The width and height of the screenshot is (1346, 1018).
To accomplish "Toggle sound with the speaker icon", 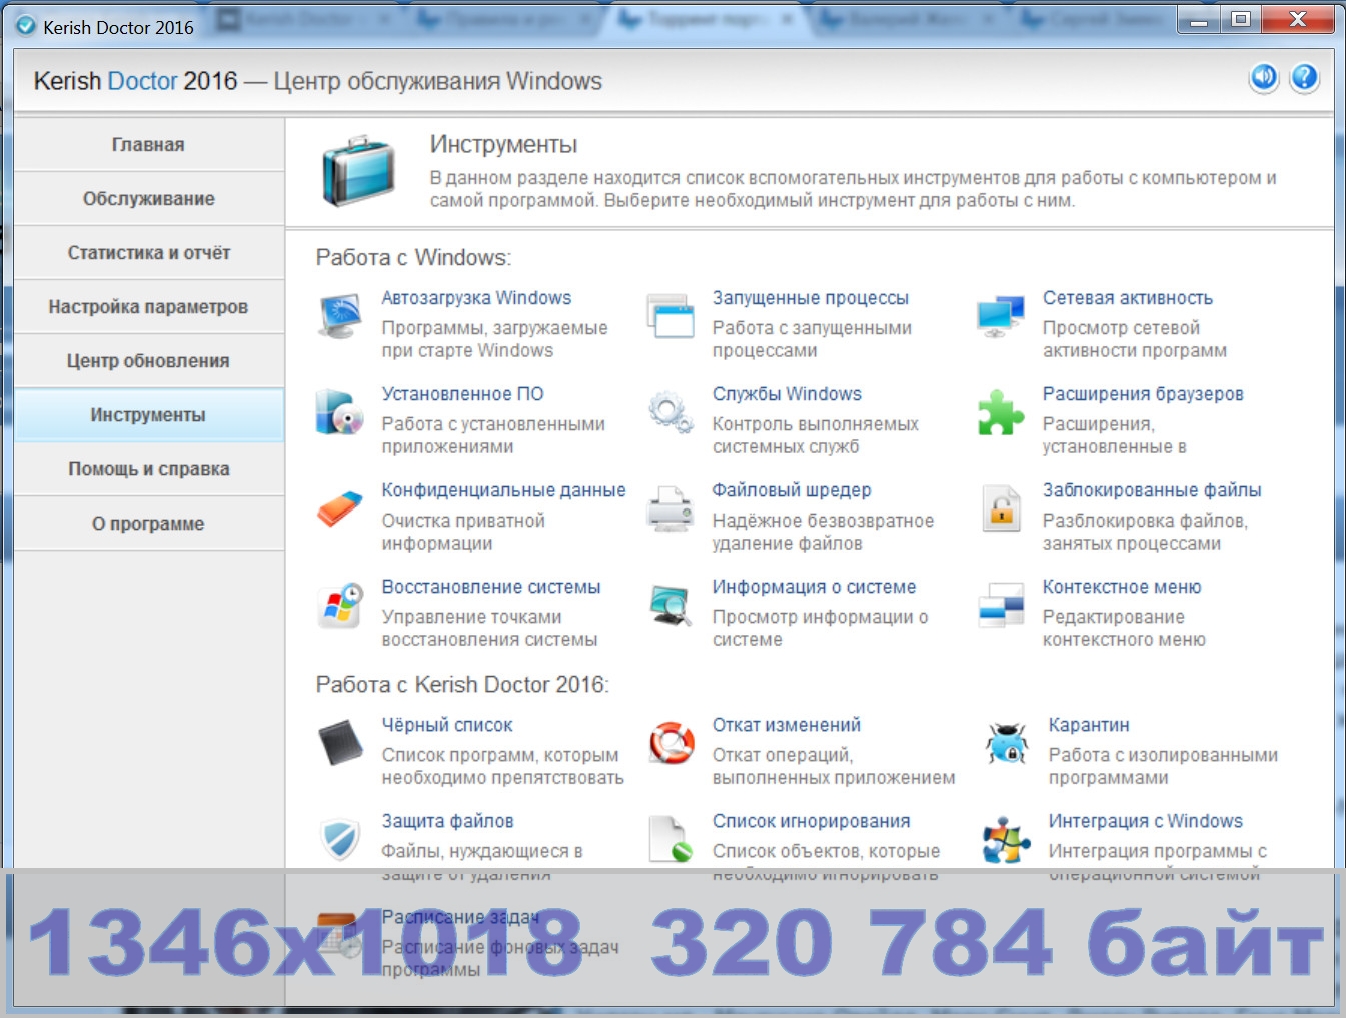I will (1264, 78).
